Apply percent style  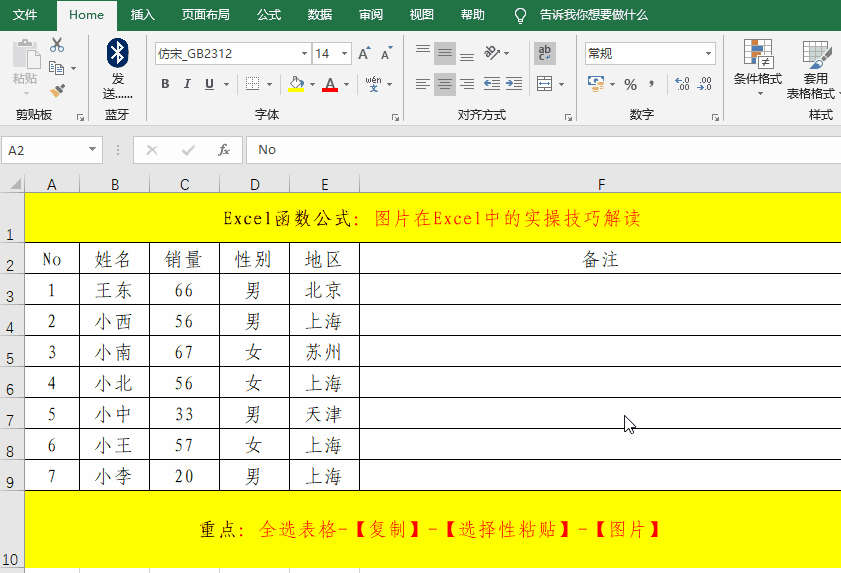pos(631,84)
